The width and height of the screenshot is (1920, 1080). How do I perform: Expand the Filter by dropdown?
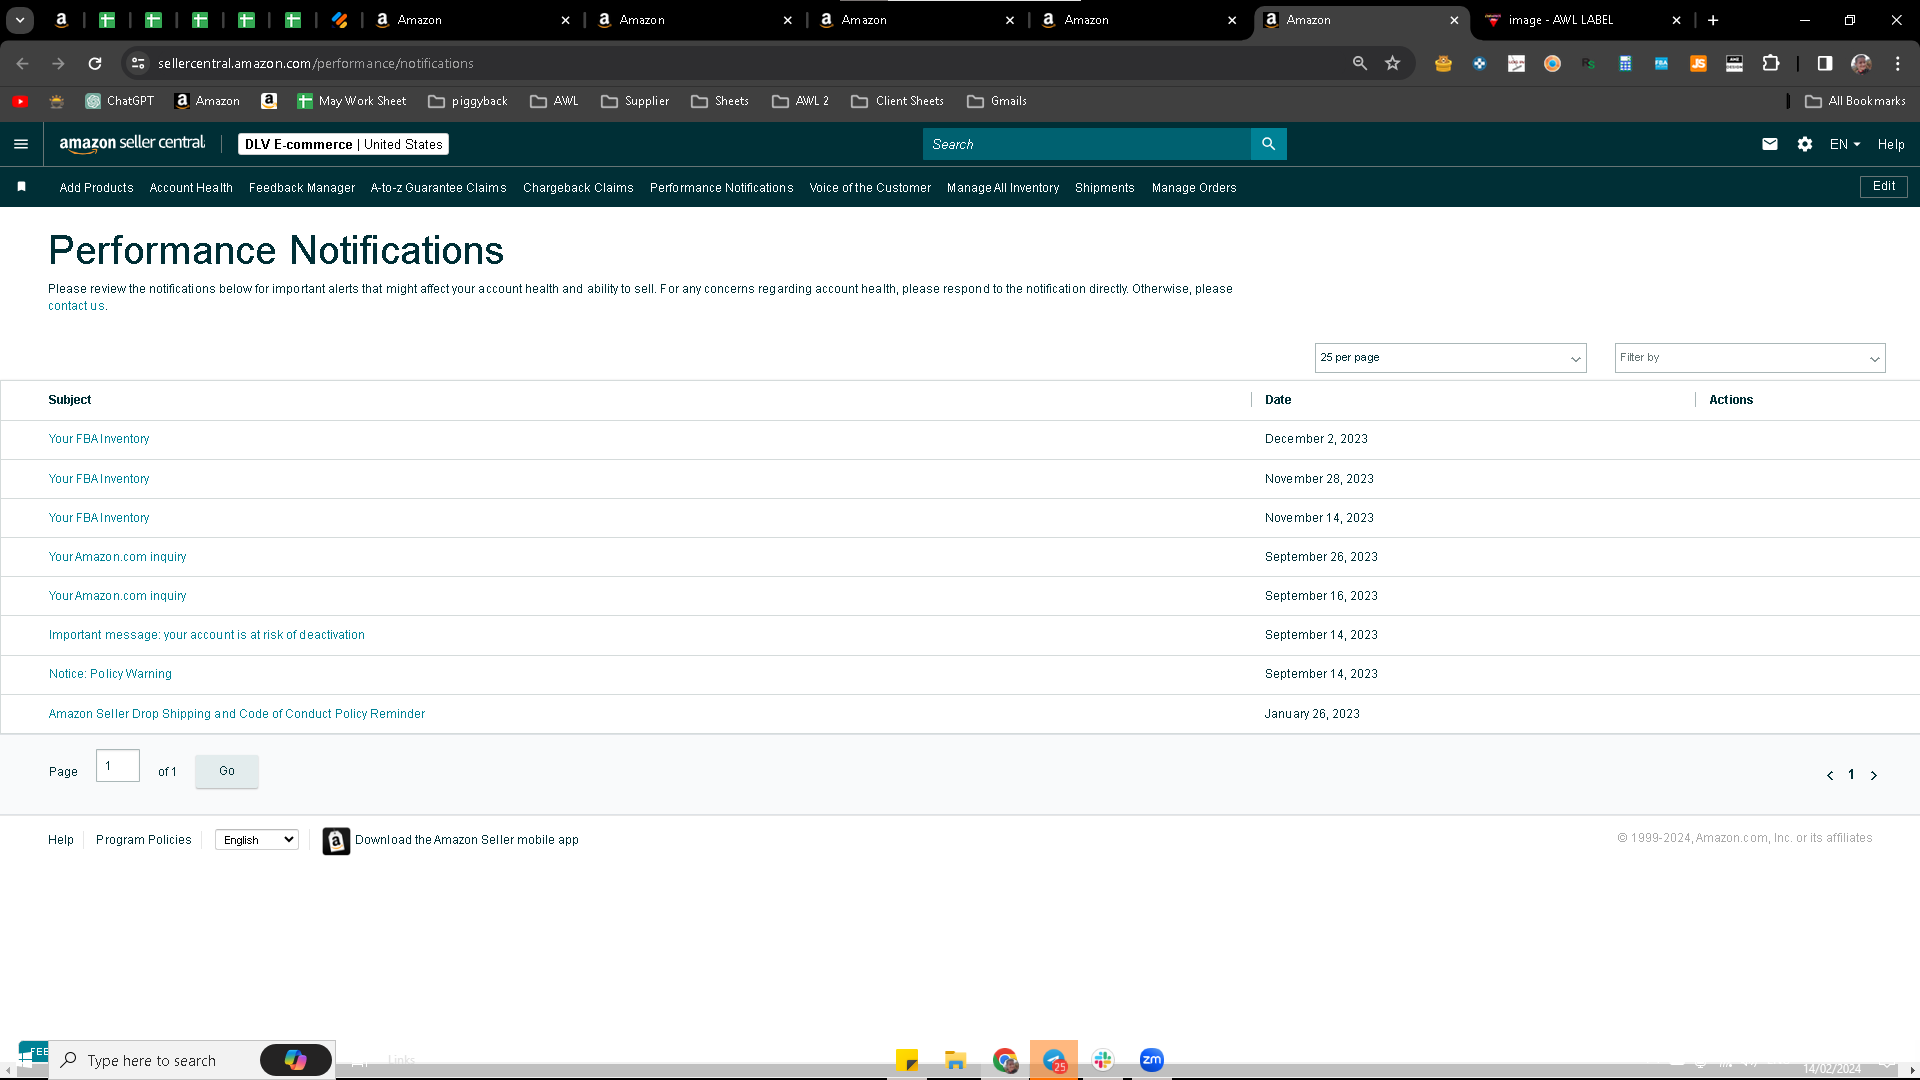(x=1749, y=358)
